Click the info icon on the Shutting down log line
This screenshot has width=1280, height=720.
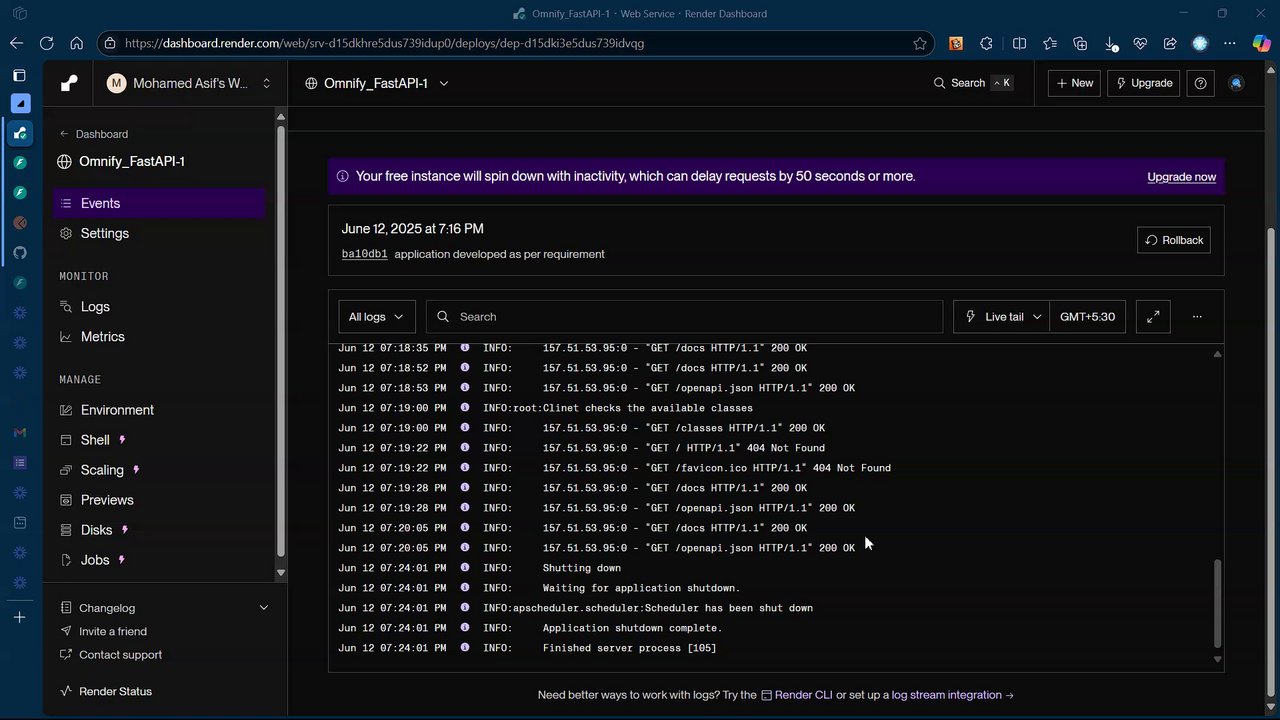coord(465,568)
